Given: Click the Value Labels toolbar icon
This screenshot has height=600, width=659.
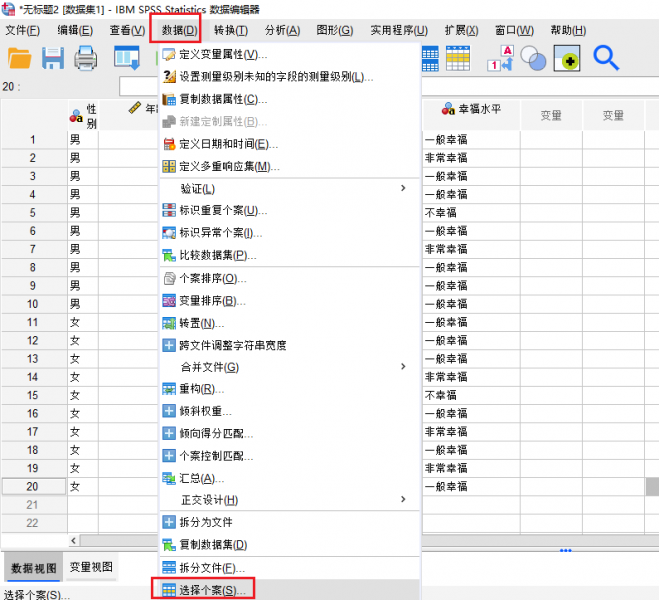Looking at the screenshot, I should [x=501, y=58].
